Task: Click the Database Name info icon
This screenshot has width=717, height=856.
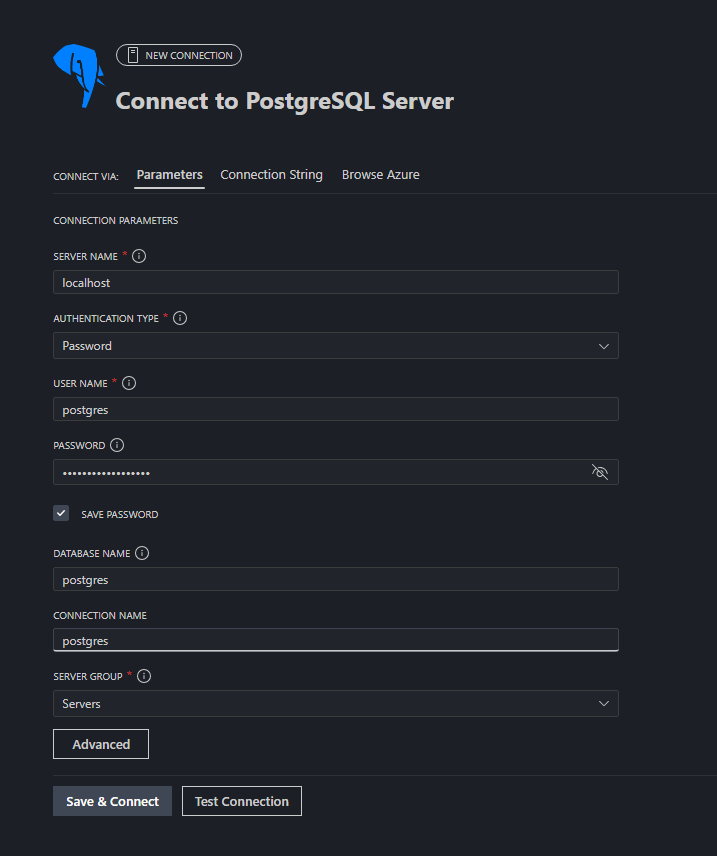Action: (142, 554)
